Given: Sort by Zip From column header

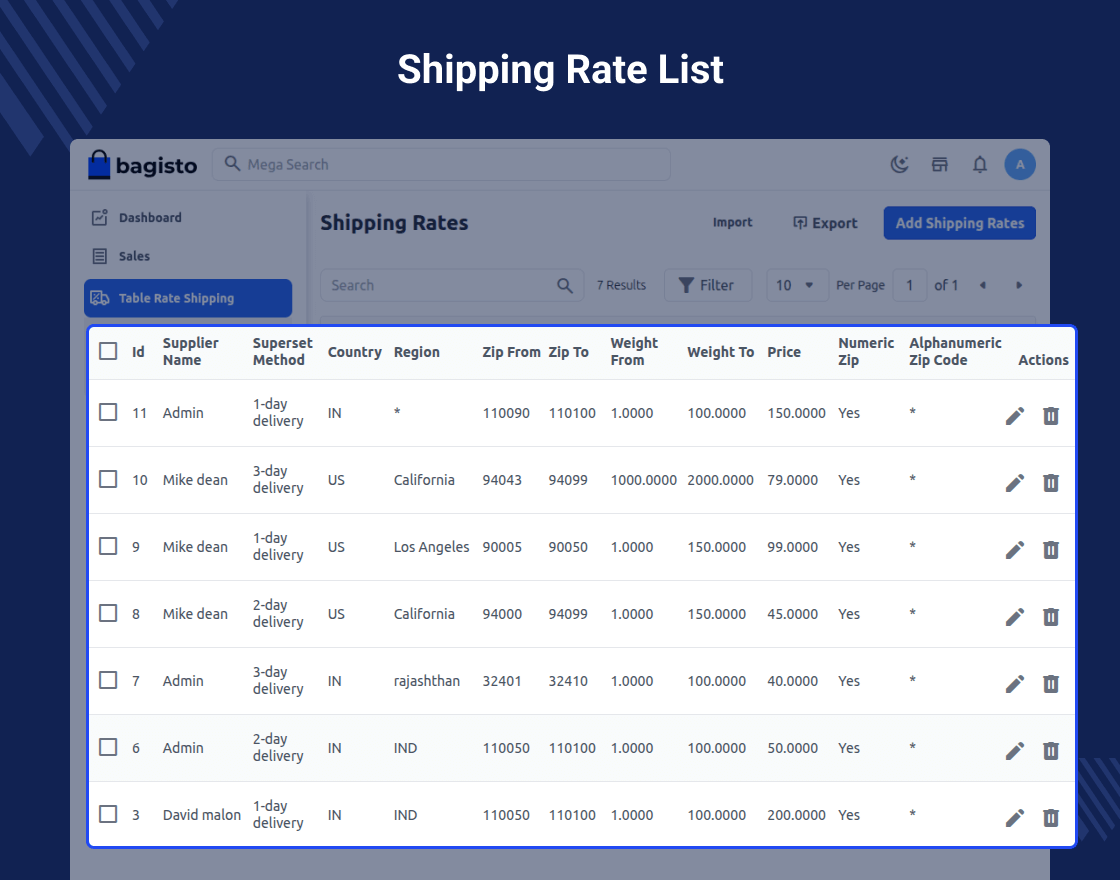Looking at the screenshot, I should click(511, 352).
